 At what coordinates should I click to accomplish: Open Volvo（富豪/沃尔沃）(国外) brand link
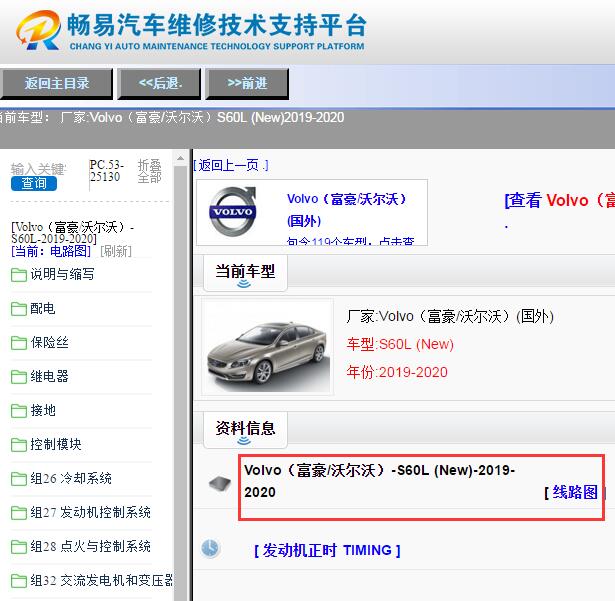[346, 210]
